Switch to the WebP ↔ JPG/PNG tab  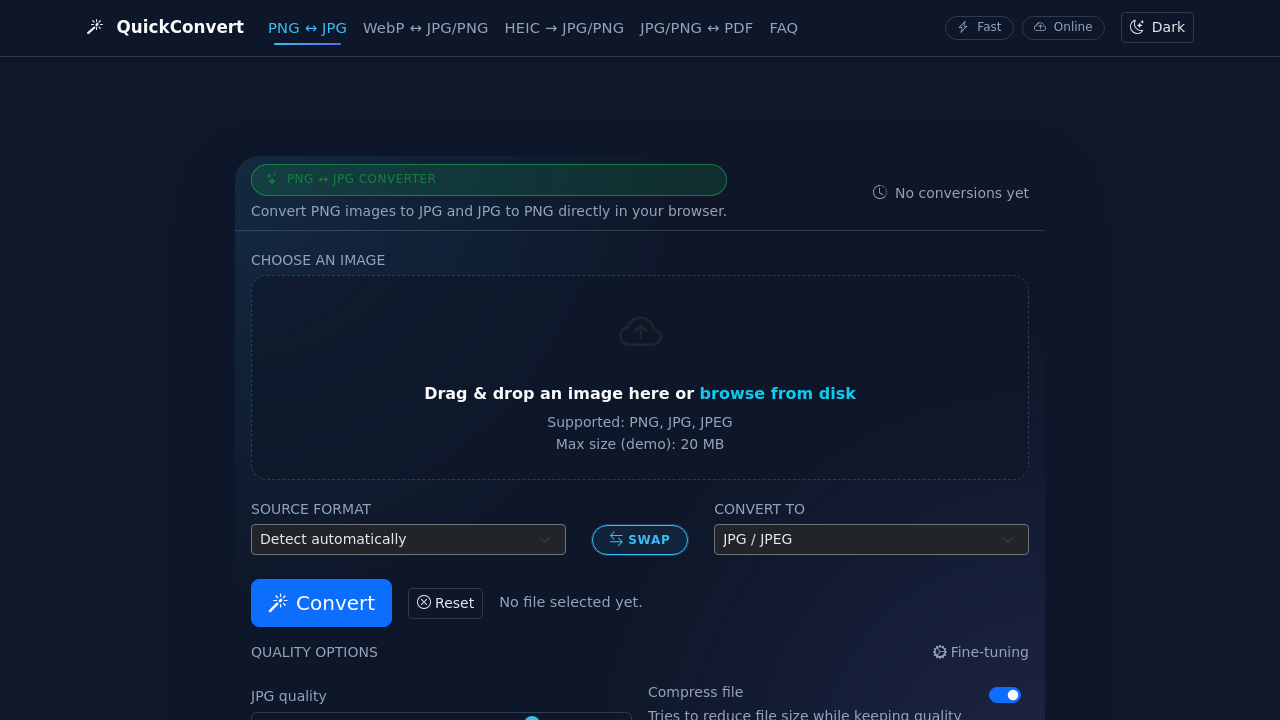tap(426, 28)
